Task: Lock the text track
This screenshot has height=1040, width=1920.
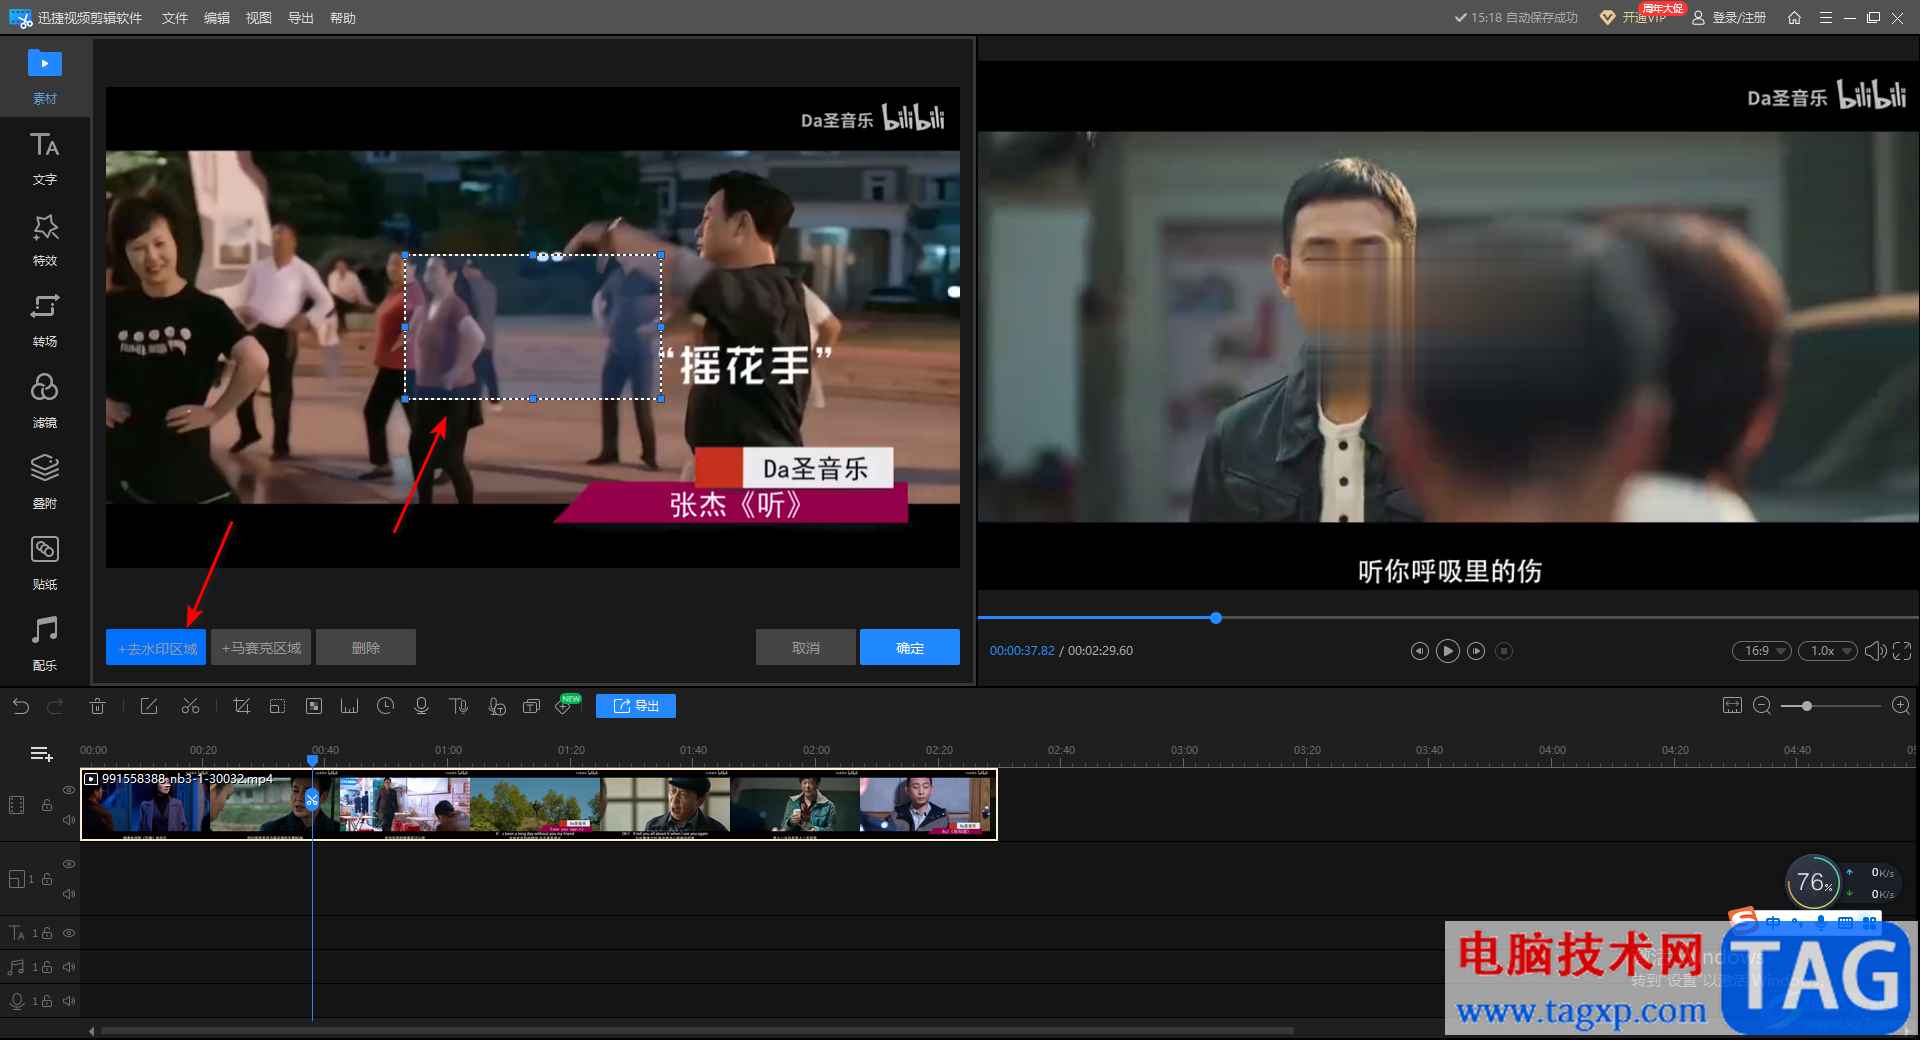Action: coord(47,933)
